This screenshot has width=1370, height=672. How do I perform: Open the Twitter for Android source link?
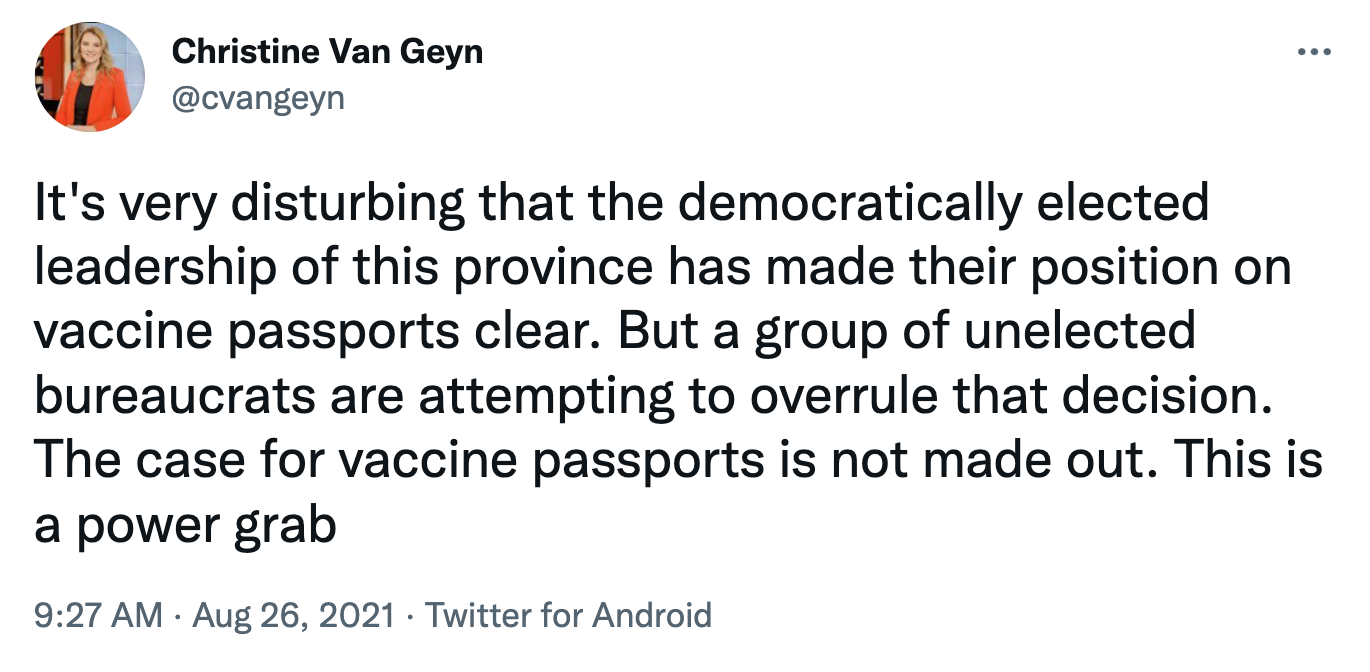569,614
